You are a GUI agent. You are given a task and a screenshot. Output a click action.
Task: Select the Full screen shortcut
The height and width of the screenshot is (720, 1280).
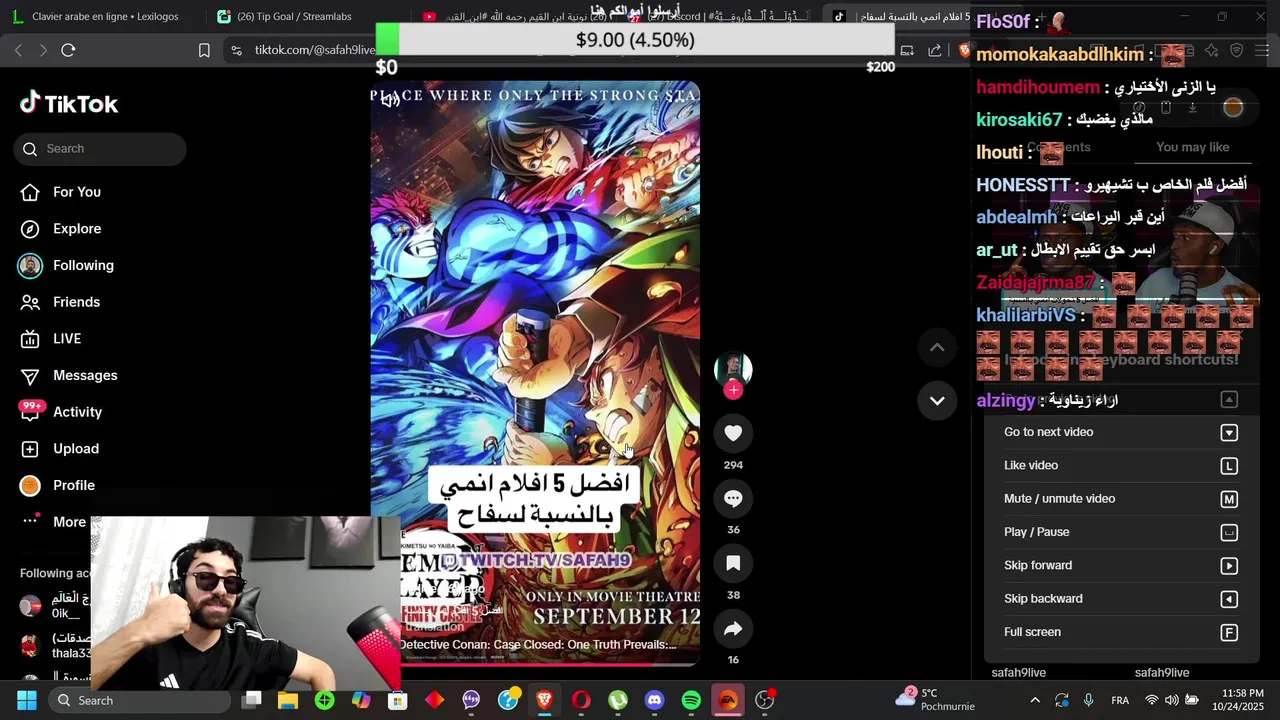(x=1121, y=632)
